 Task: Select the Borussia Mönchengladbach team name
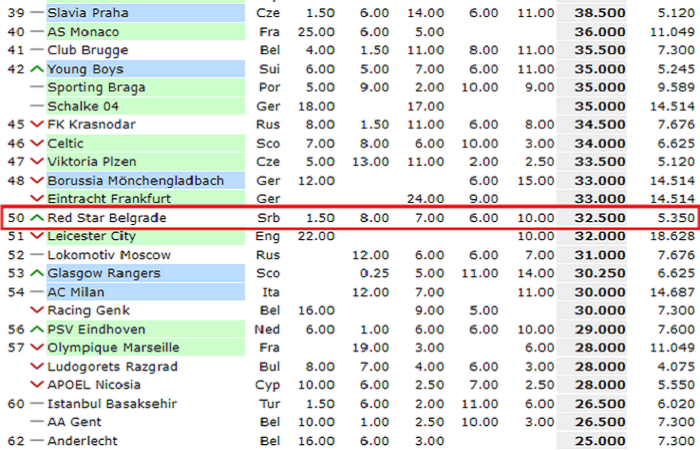click(136, 181)
